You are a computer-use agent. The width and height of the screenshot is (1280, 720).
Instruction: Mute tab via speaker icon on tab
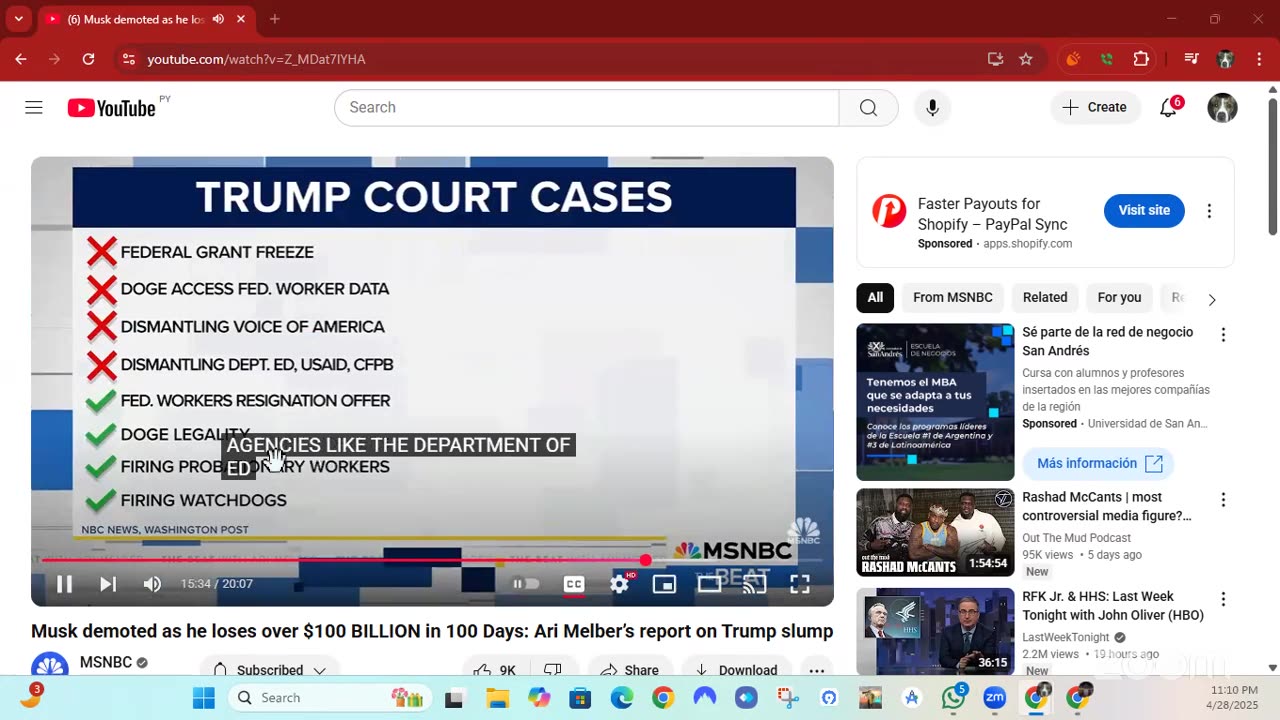coord(218,19)
